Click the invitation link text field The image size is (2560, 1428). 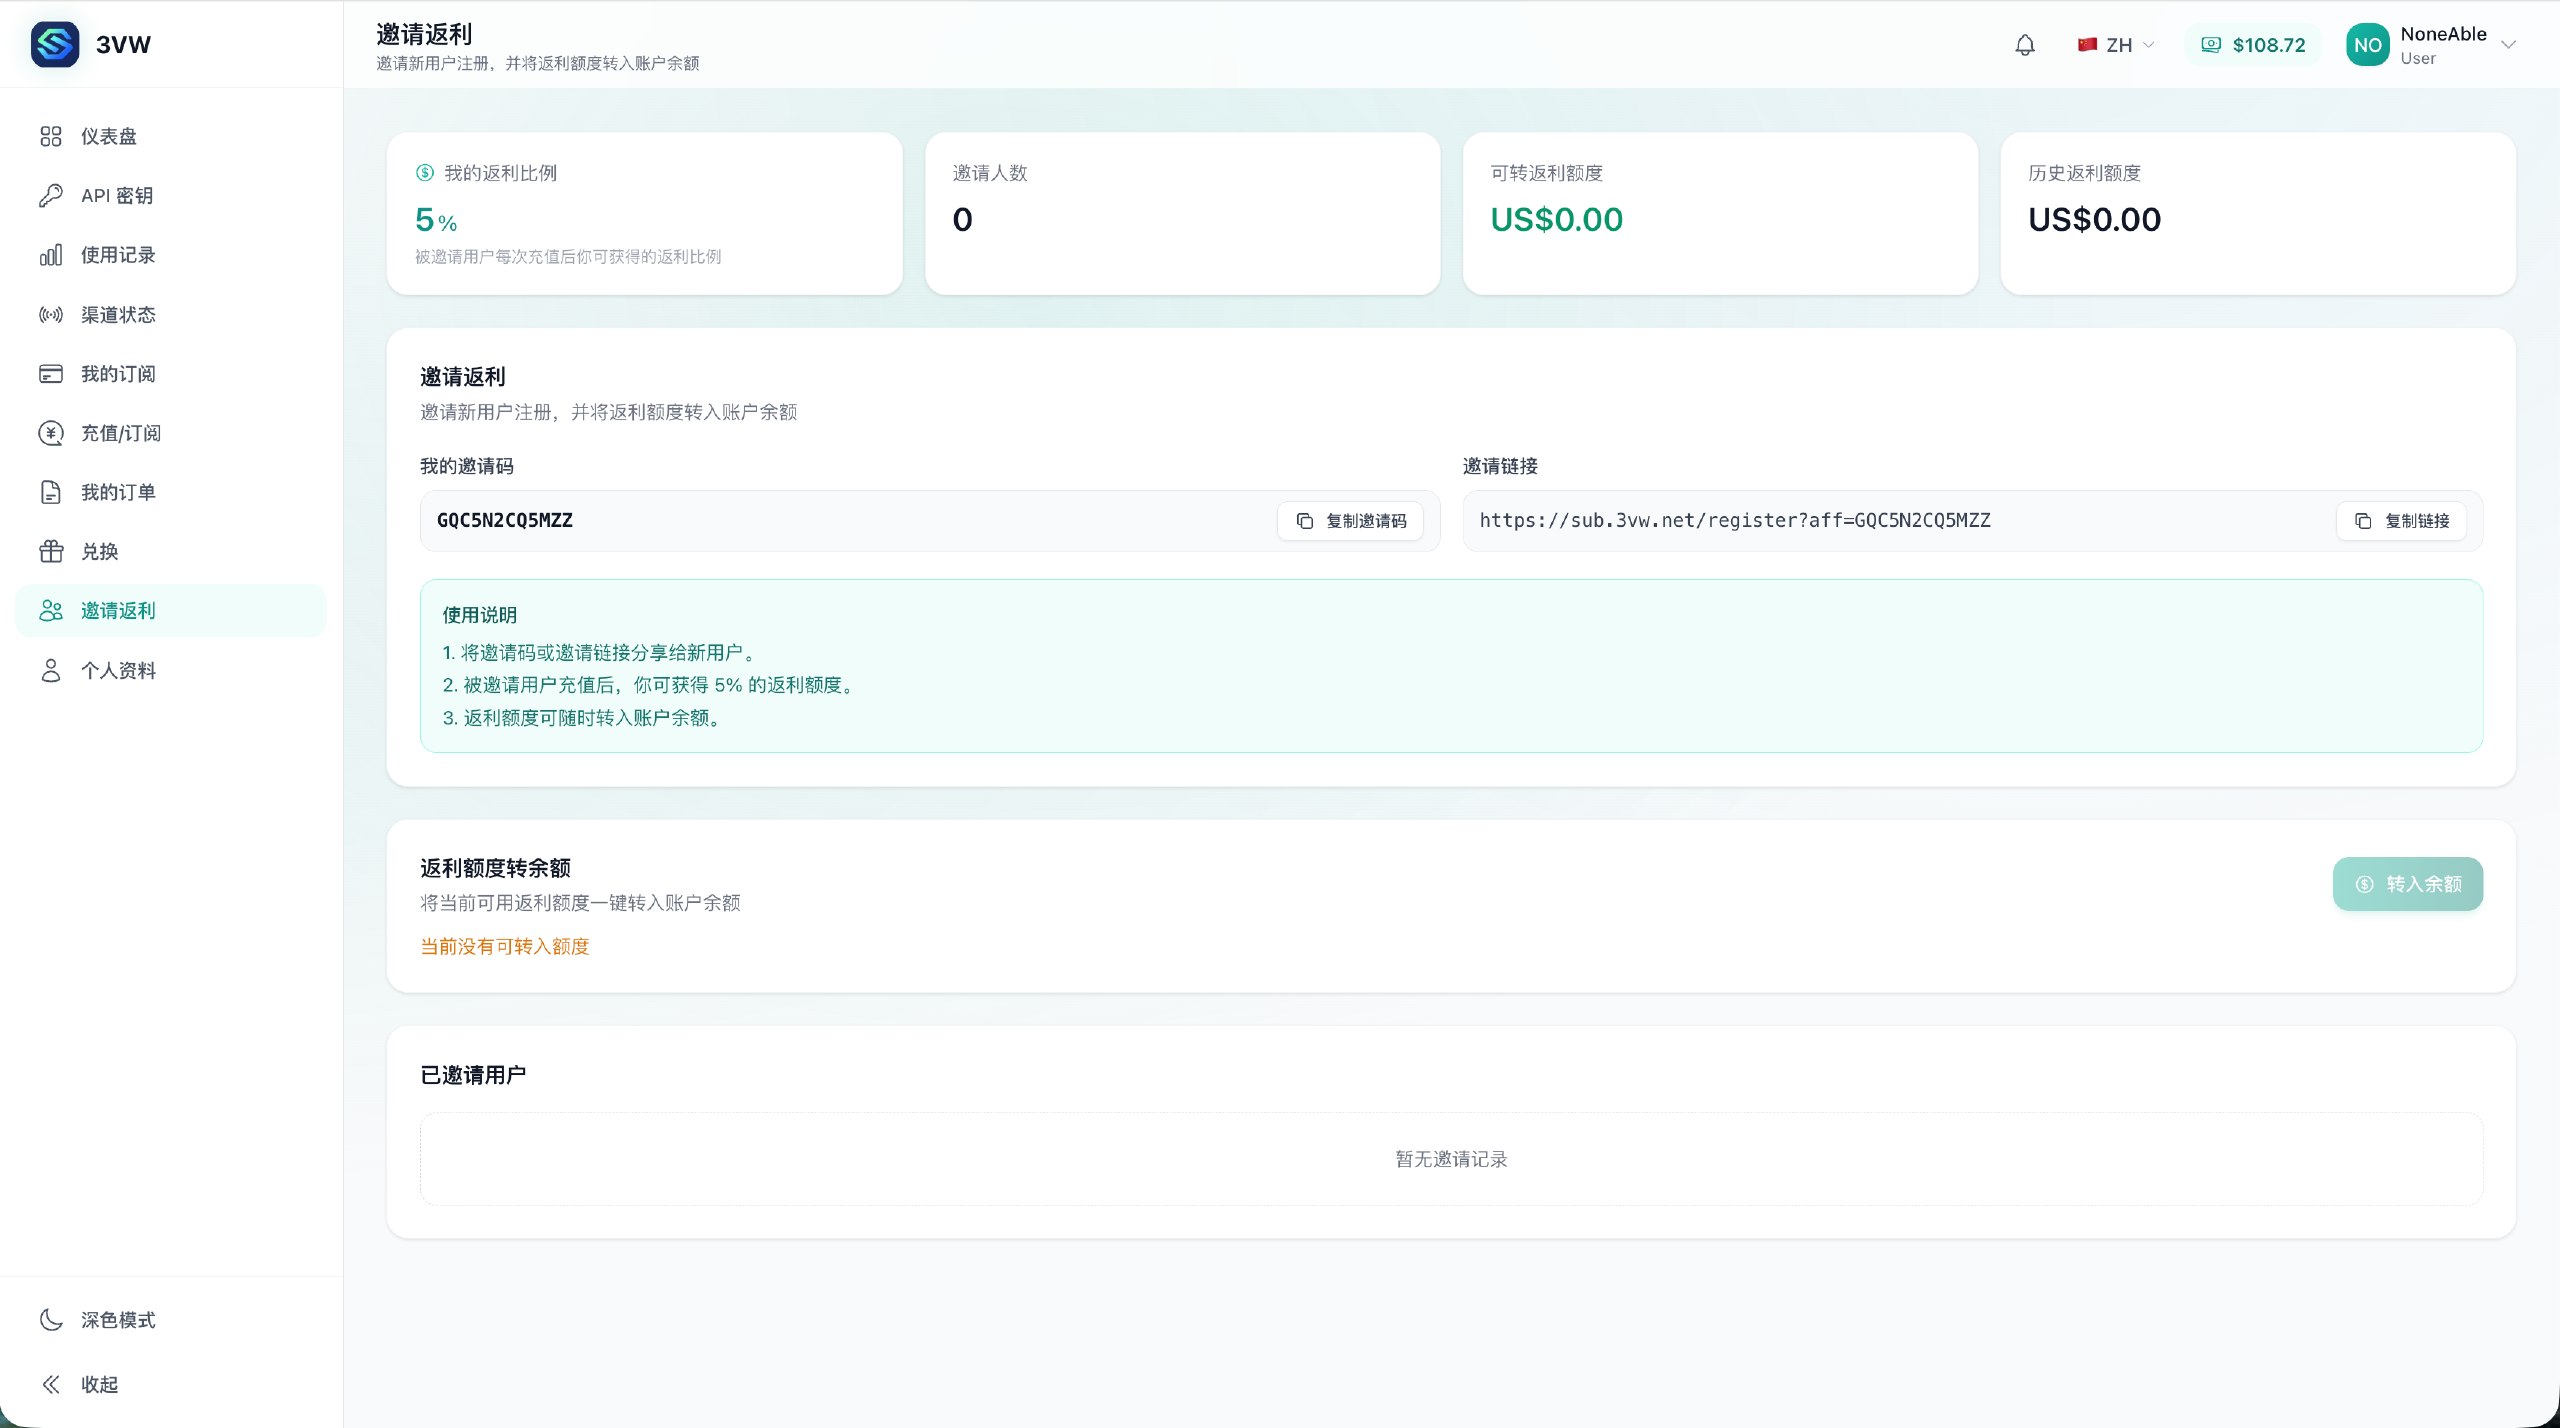click(1900, 521)
